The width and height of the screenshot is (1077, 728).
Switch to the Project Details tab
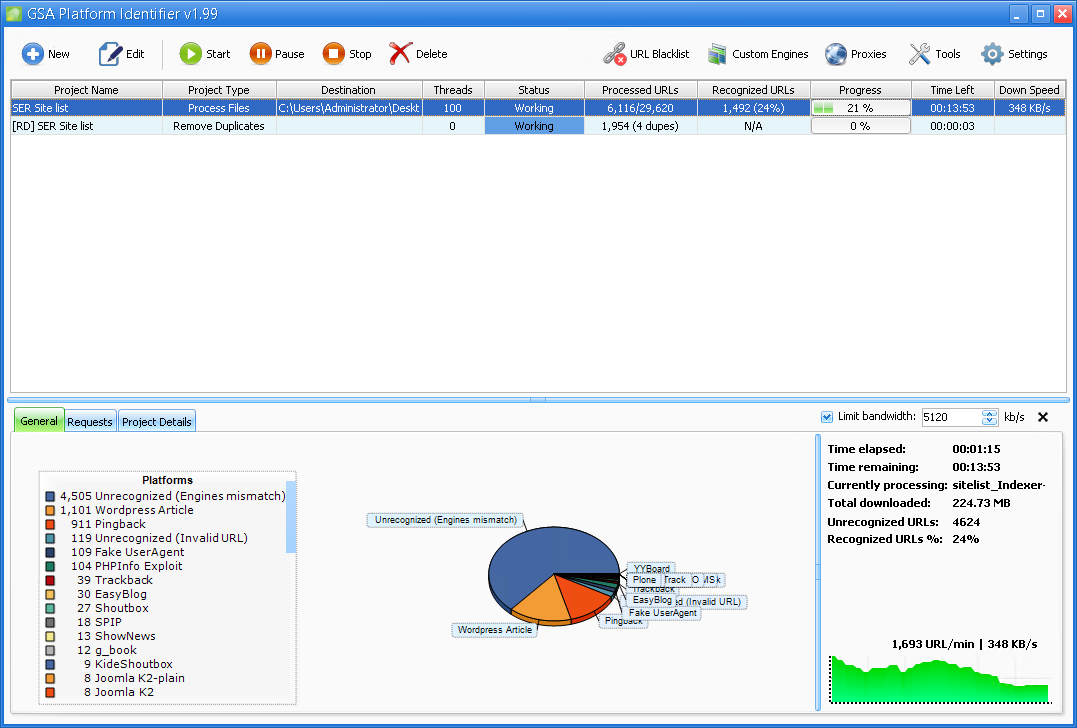pyautogui.click(x=157, y=422)
